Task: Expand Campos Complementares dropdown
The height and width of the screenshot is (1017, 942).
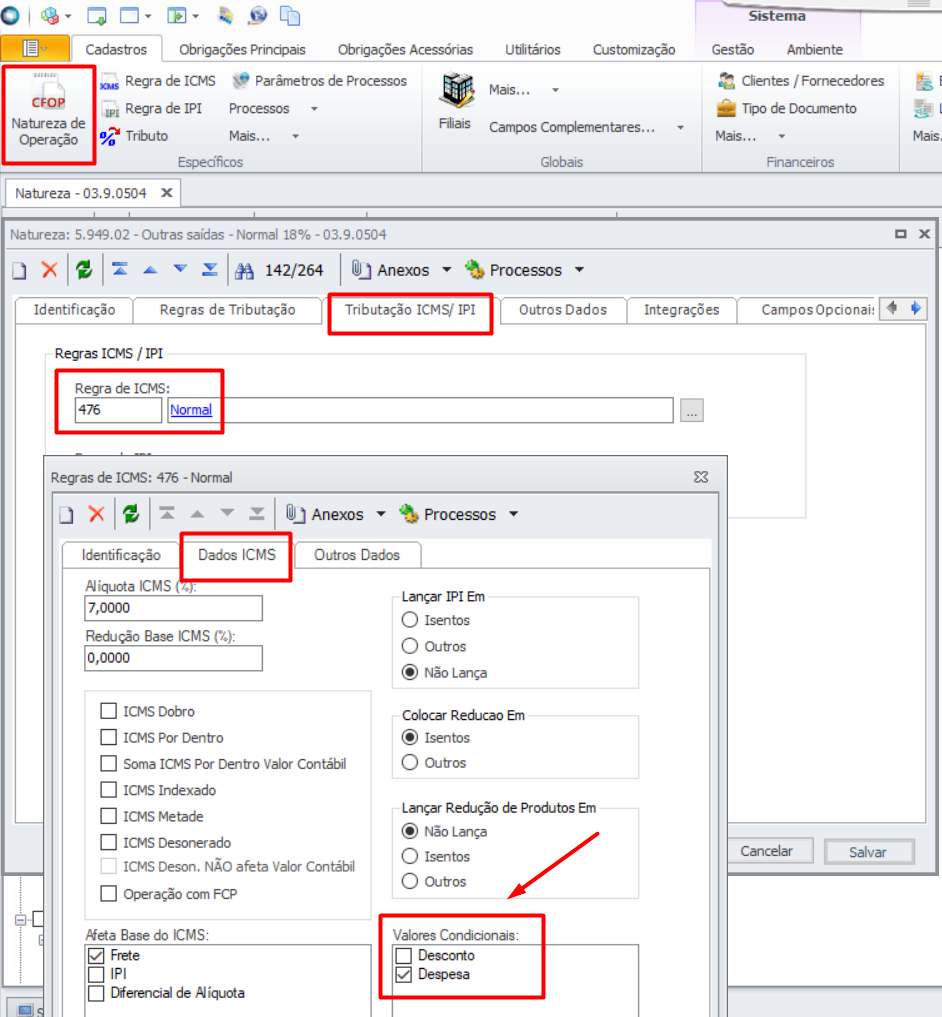Action: pyautogui.click(x=681, y=128)
